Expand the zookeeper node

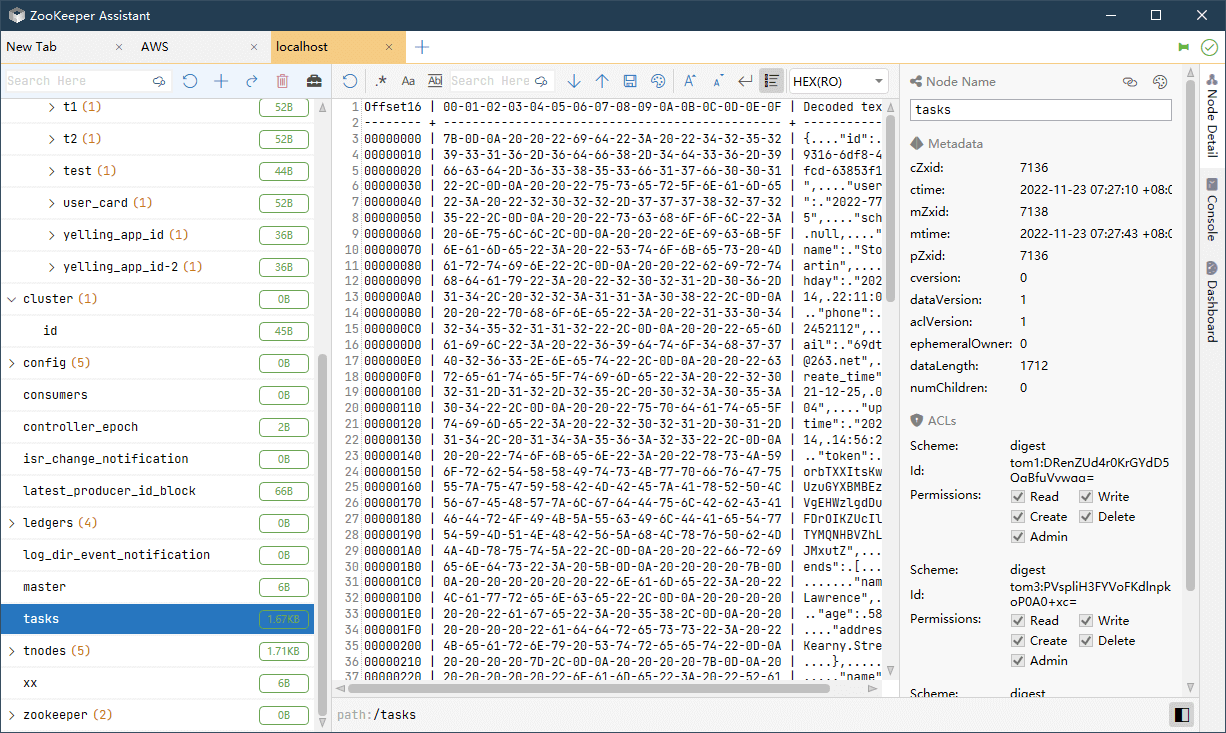pyautogui.click(x=12, y=715)
